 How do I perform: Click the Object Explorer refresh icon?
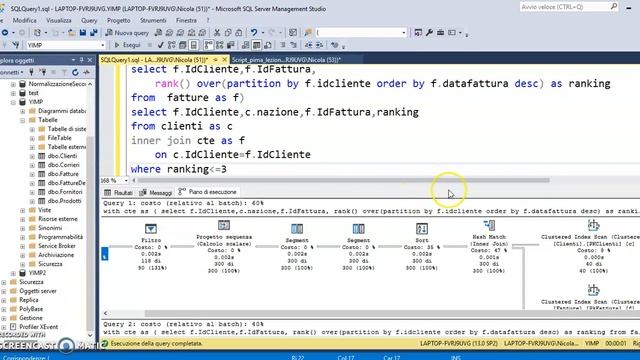[x=75, y=72]
